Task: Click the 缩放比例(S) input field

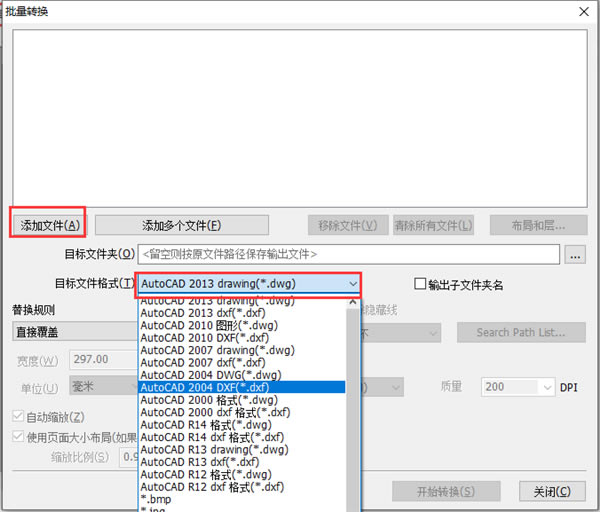Action: (129, 457)
